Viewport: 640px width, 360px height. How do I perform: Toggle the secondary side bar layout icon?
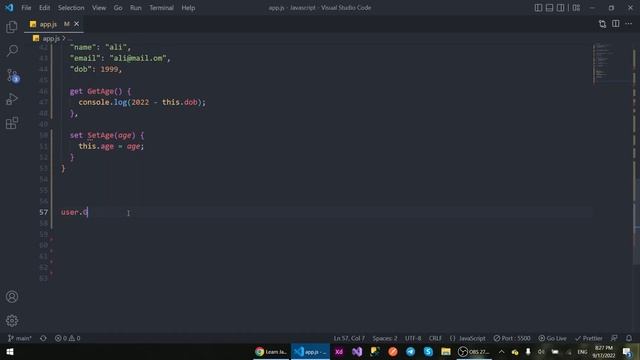click(x=561, y=8)
